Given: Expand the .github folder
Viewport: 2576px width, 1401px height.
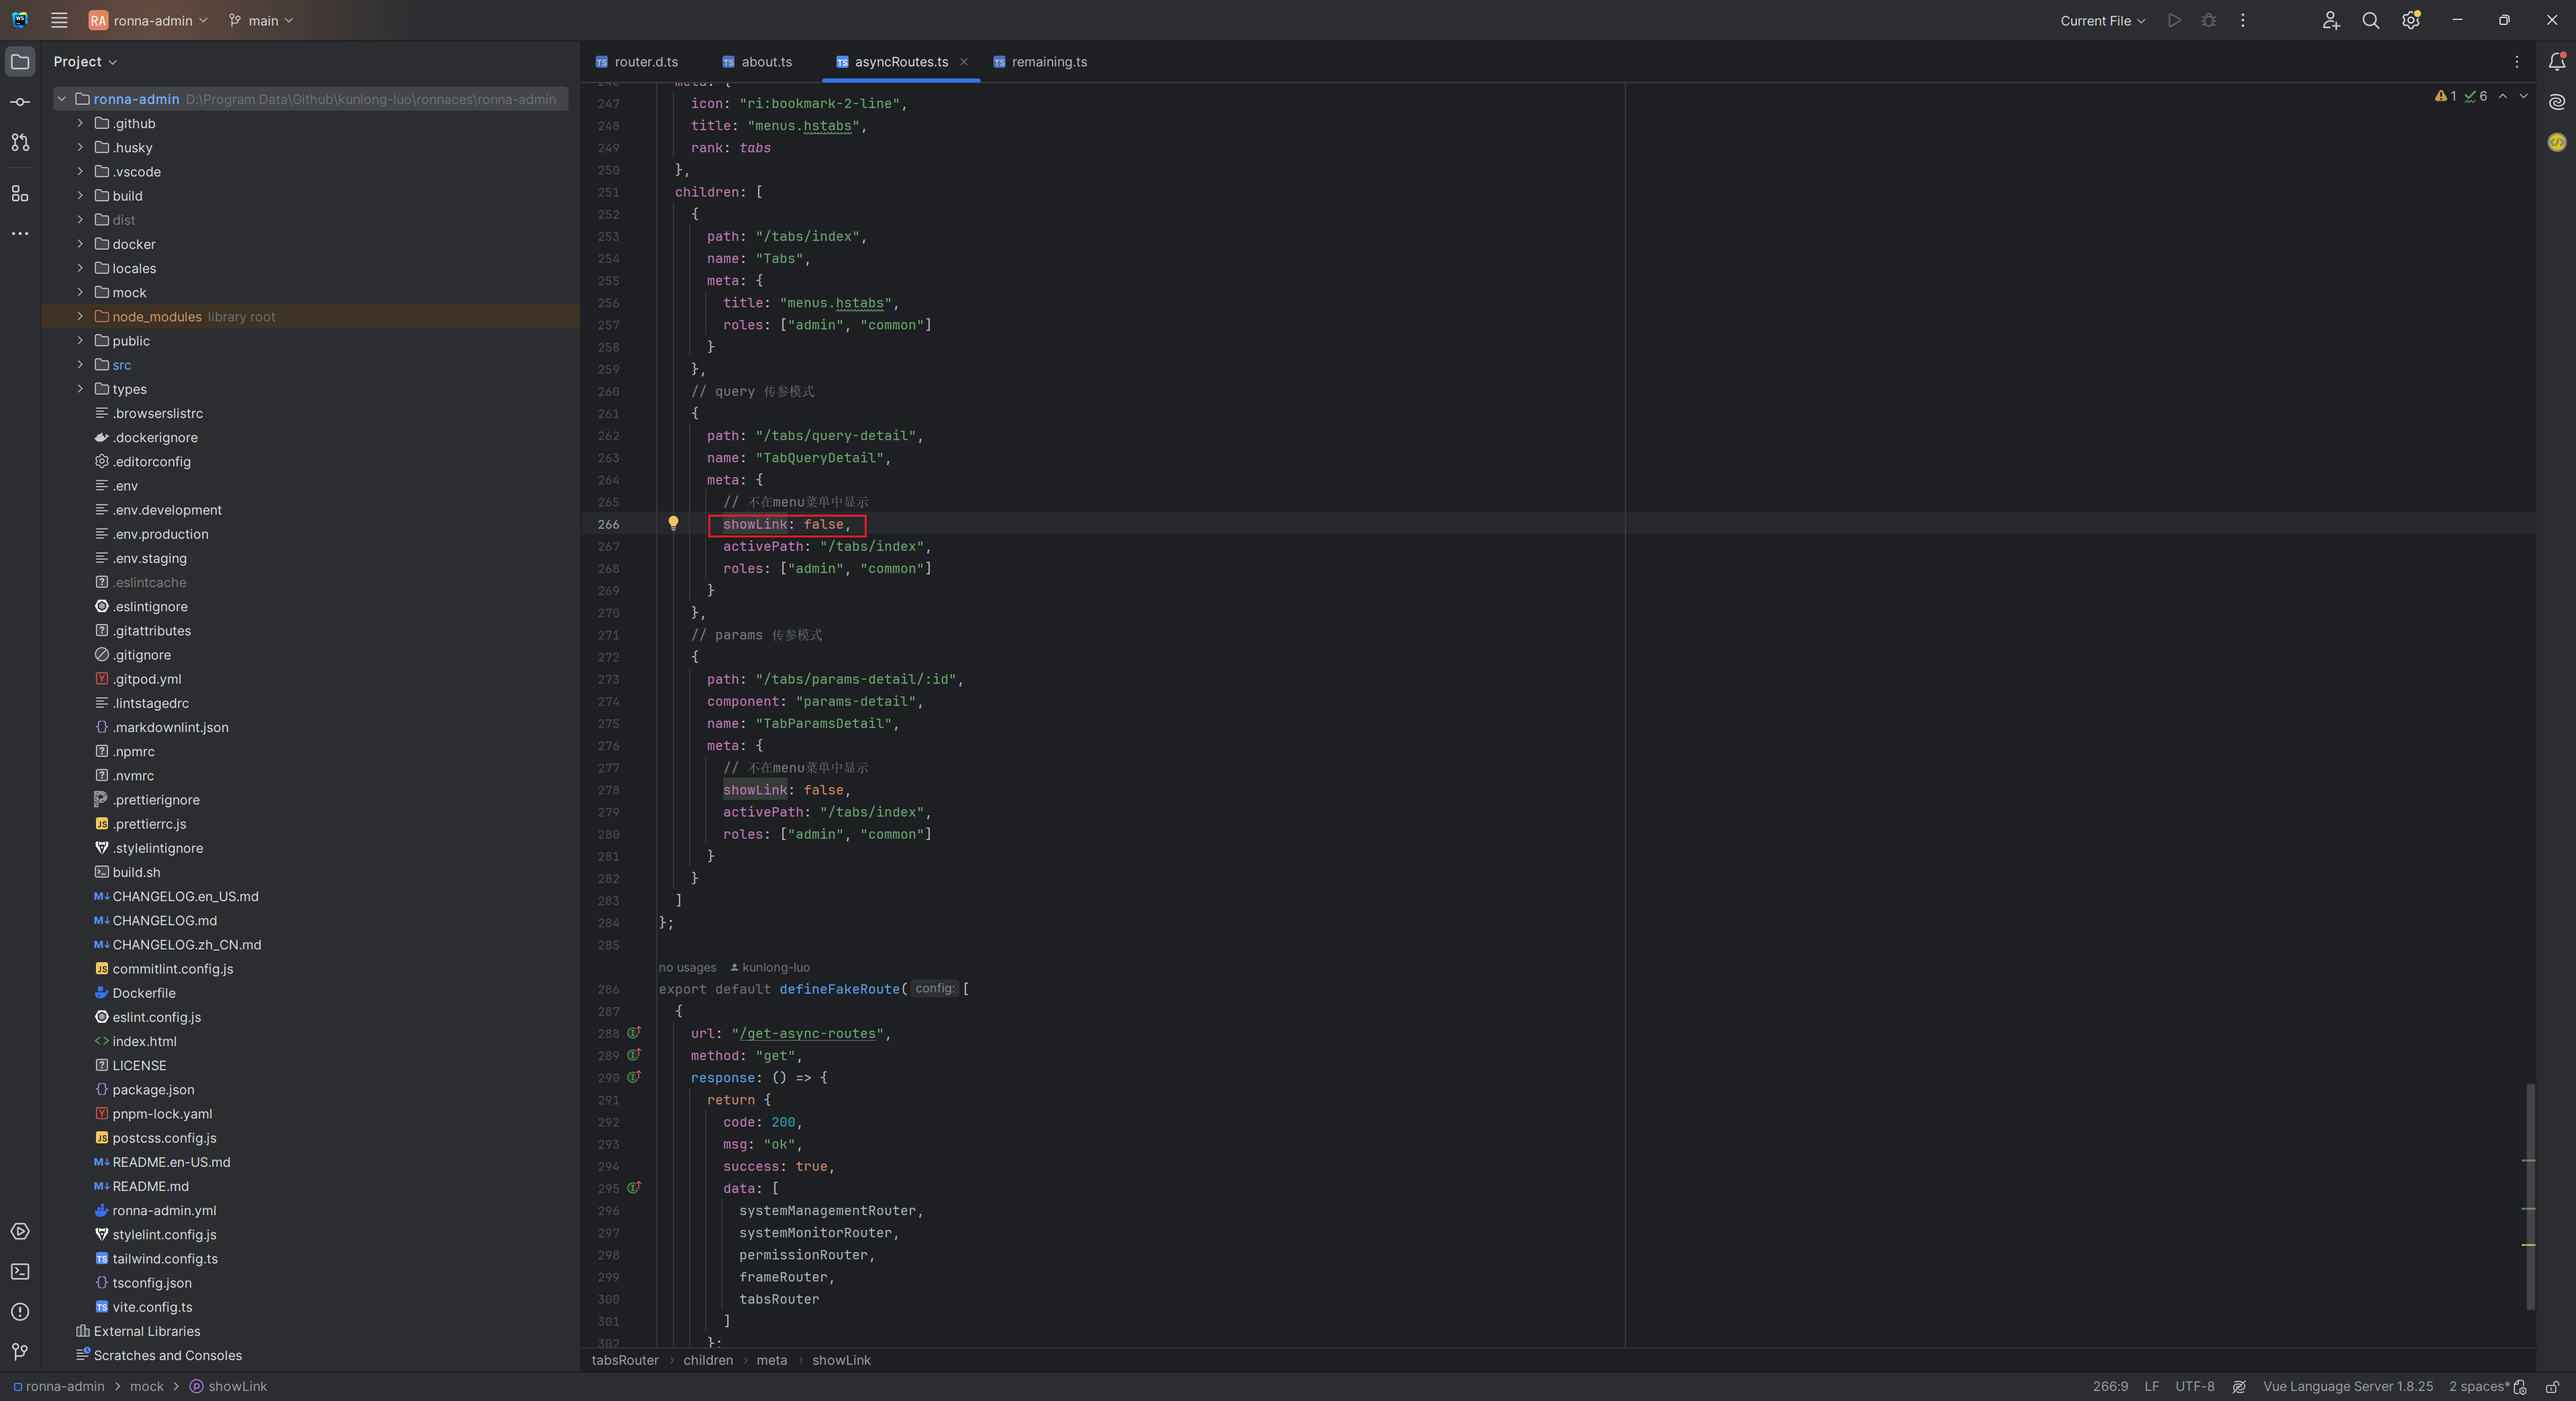Looking at the screenshot, I should (80, 123).
